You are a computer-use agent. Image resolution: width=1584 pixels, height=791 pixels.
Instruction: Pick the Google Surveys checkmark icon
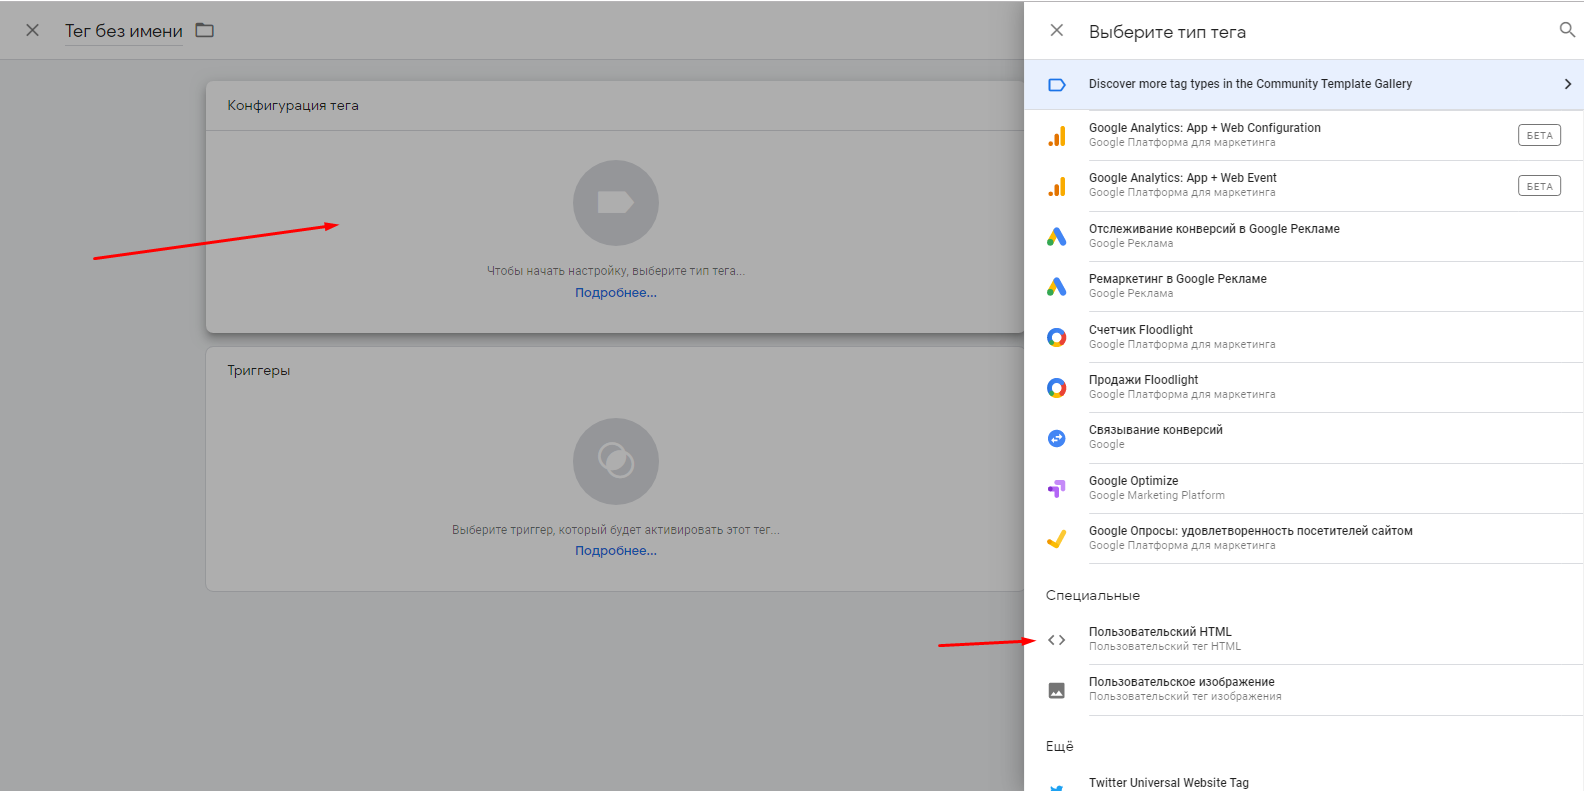tap(1056, 539)
